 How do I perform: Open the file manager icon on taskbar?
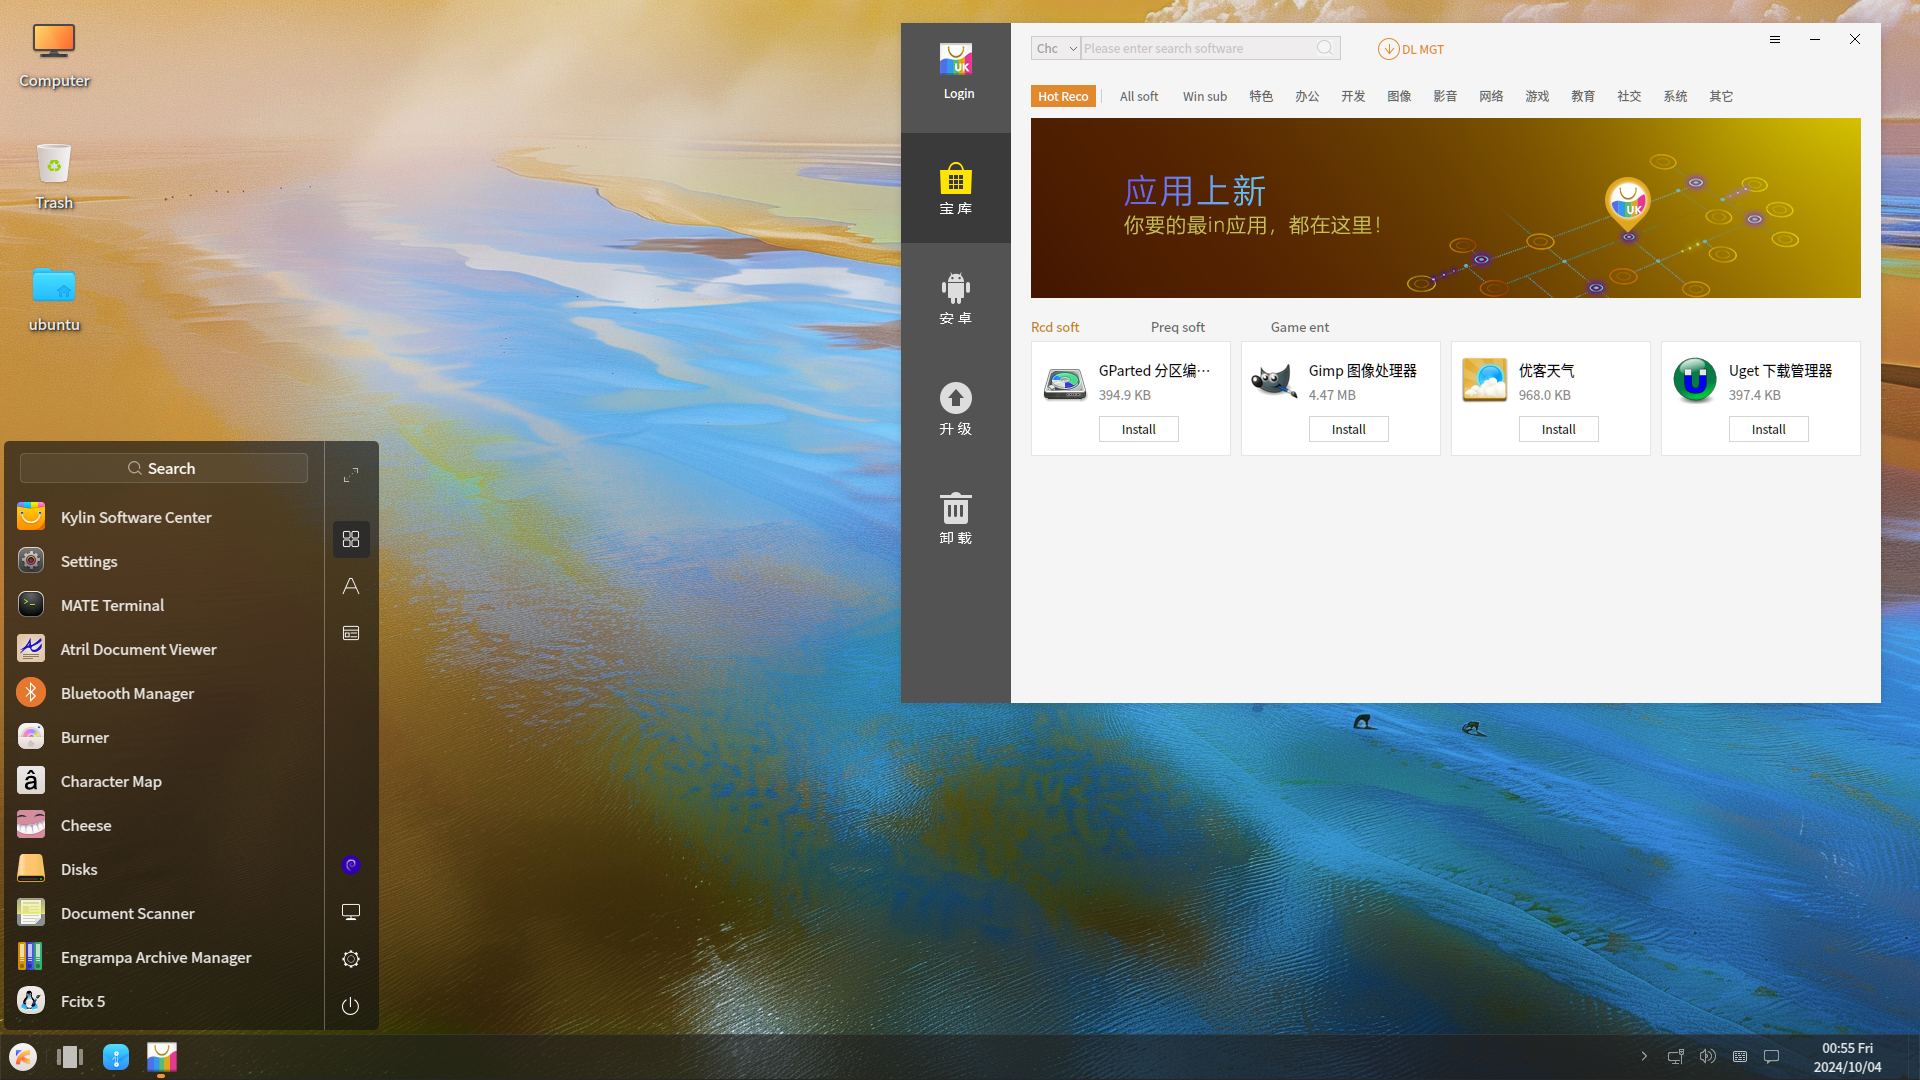click(116, 1057)
